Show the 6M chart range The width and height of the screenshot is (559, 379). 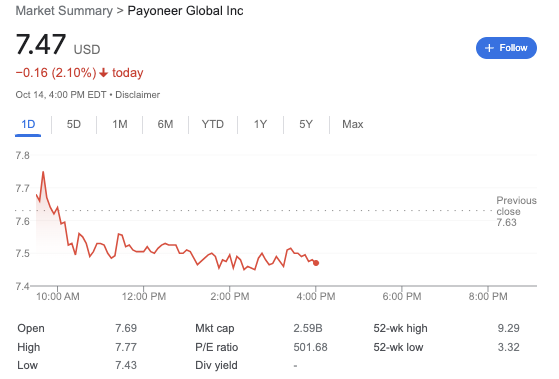pos(165,124)
